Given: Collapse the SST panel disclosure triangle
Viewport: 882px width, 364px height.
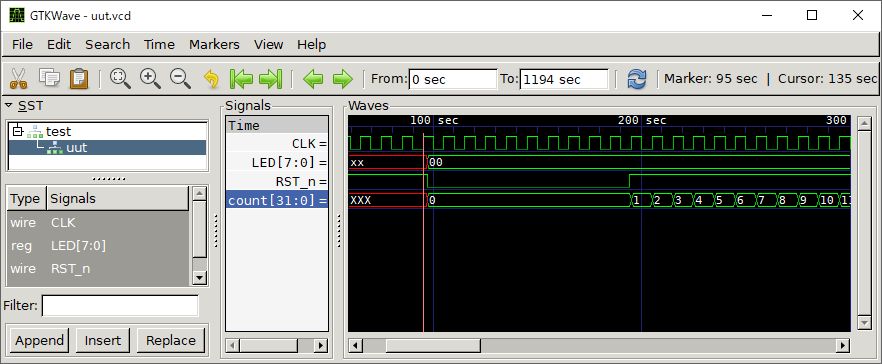Looking at the screenshot, I should [x=9, y=105].
